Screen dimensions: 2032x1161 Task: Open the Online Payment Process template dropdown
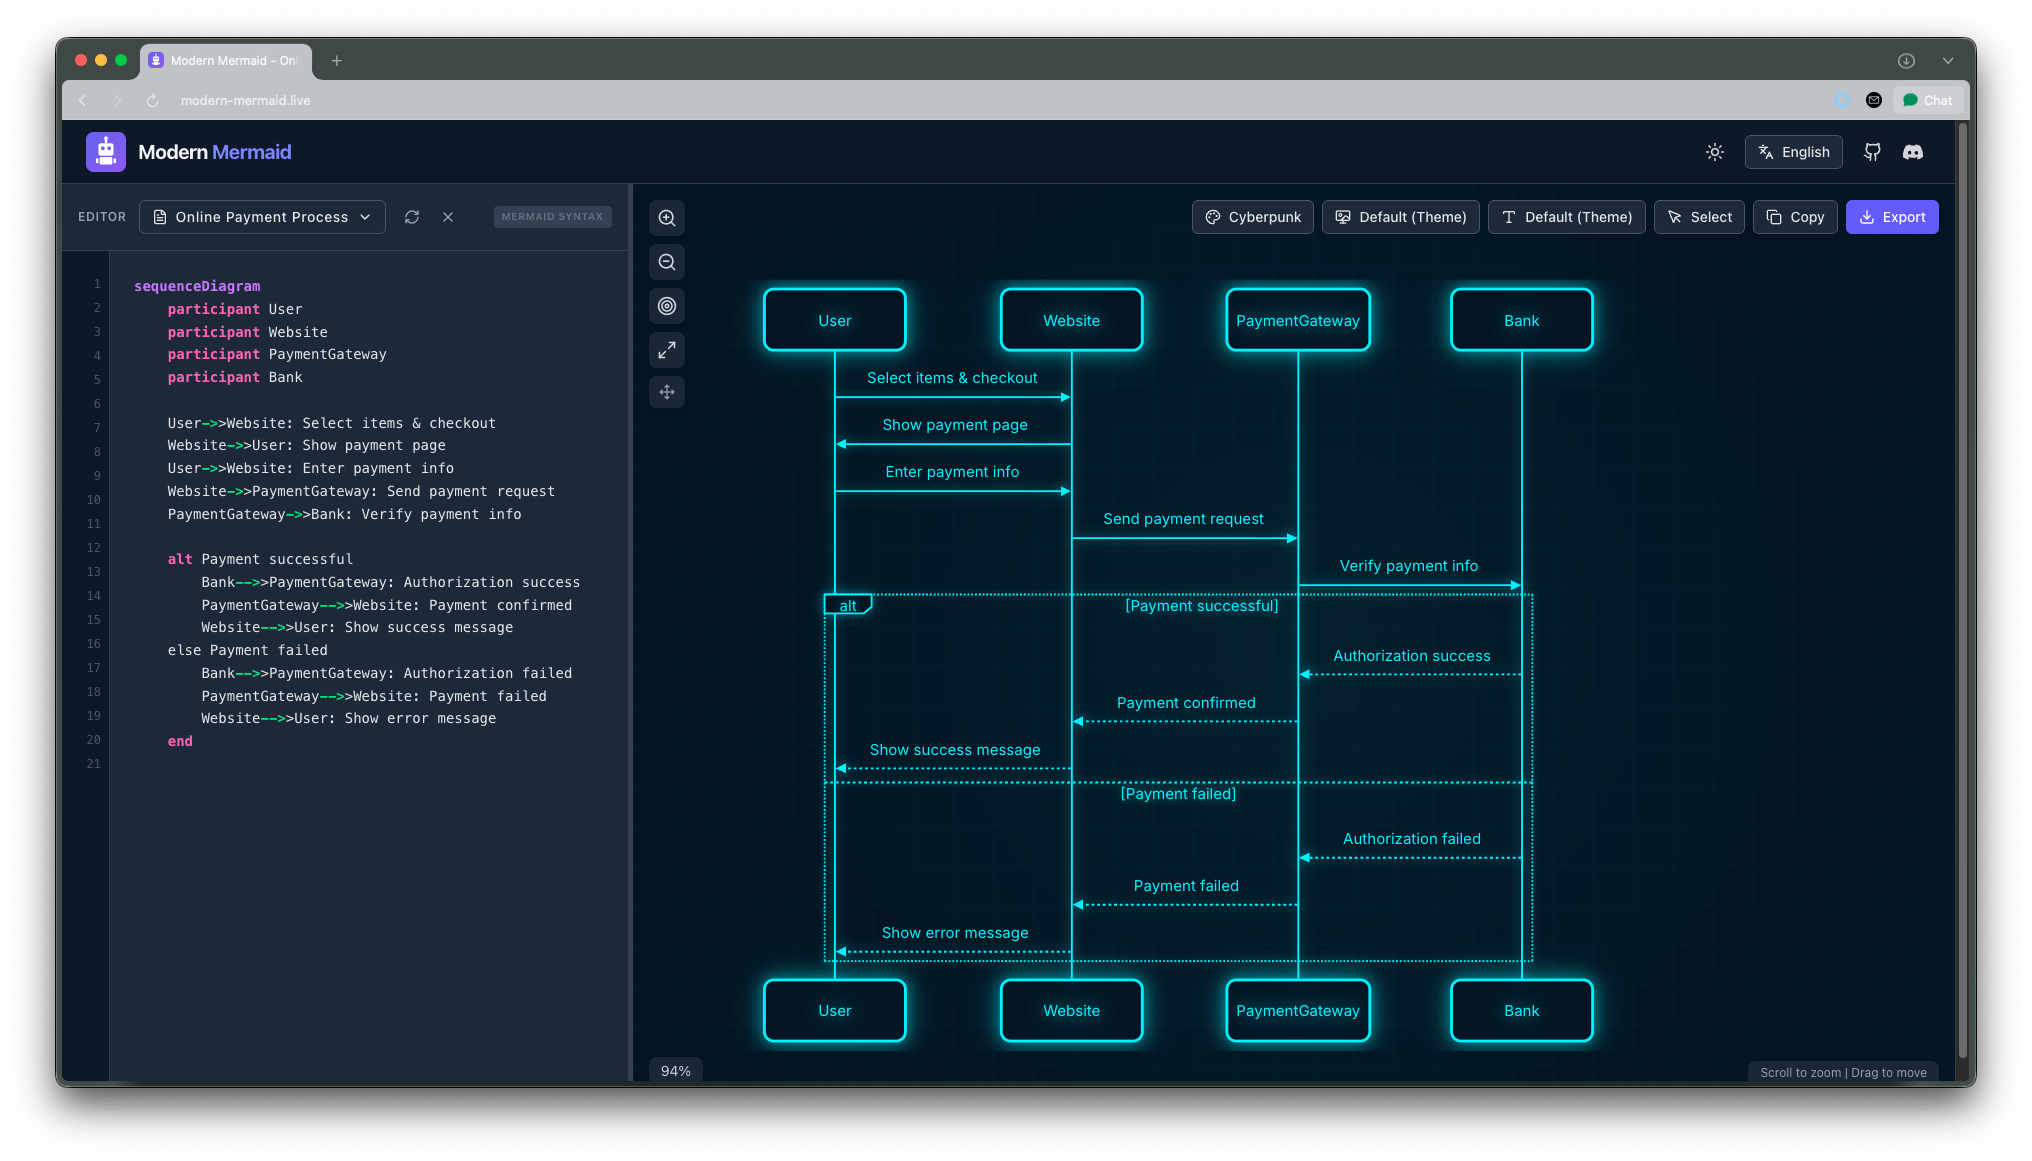coord(262,217)
